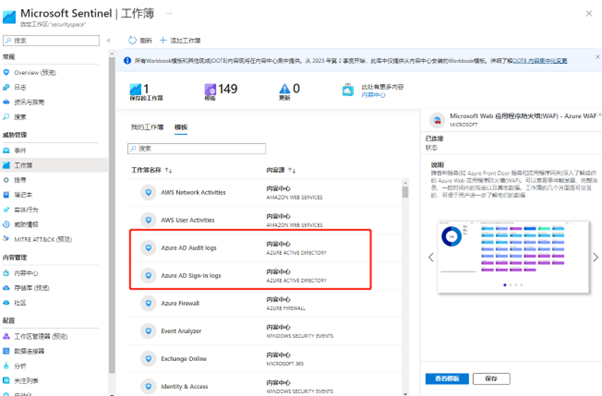Click the first carousel page dot
Image resolution: width=602 pixels, height=396 pixels.
(x=505, y=285)
